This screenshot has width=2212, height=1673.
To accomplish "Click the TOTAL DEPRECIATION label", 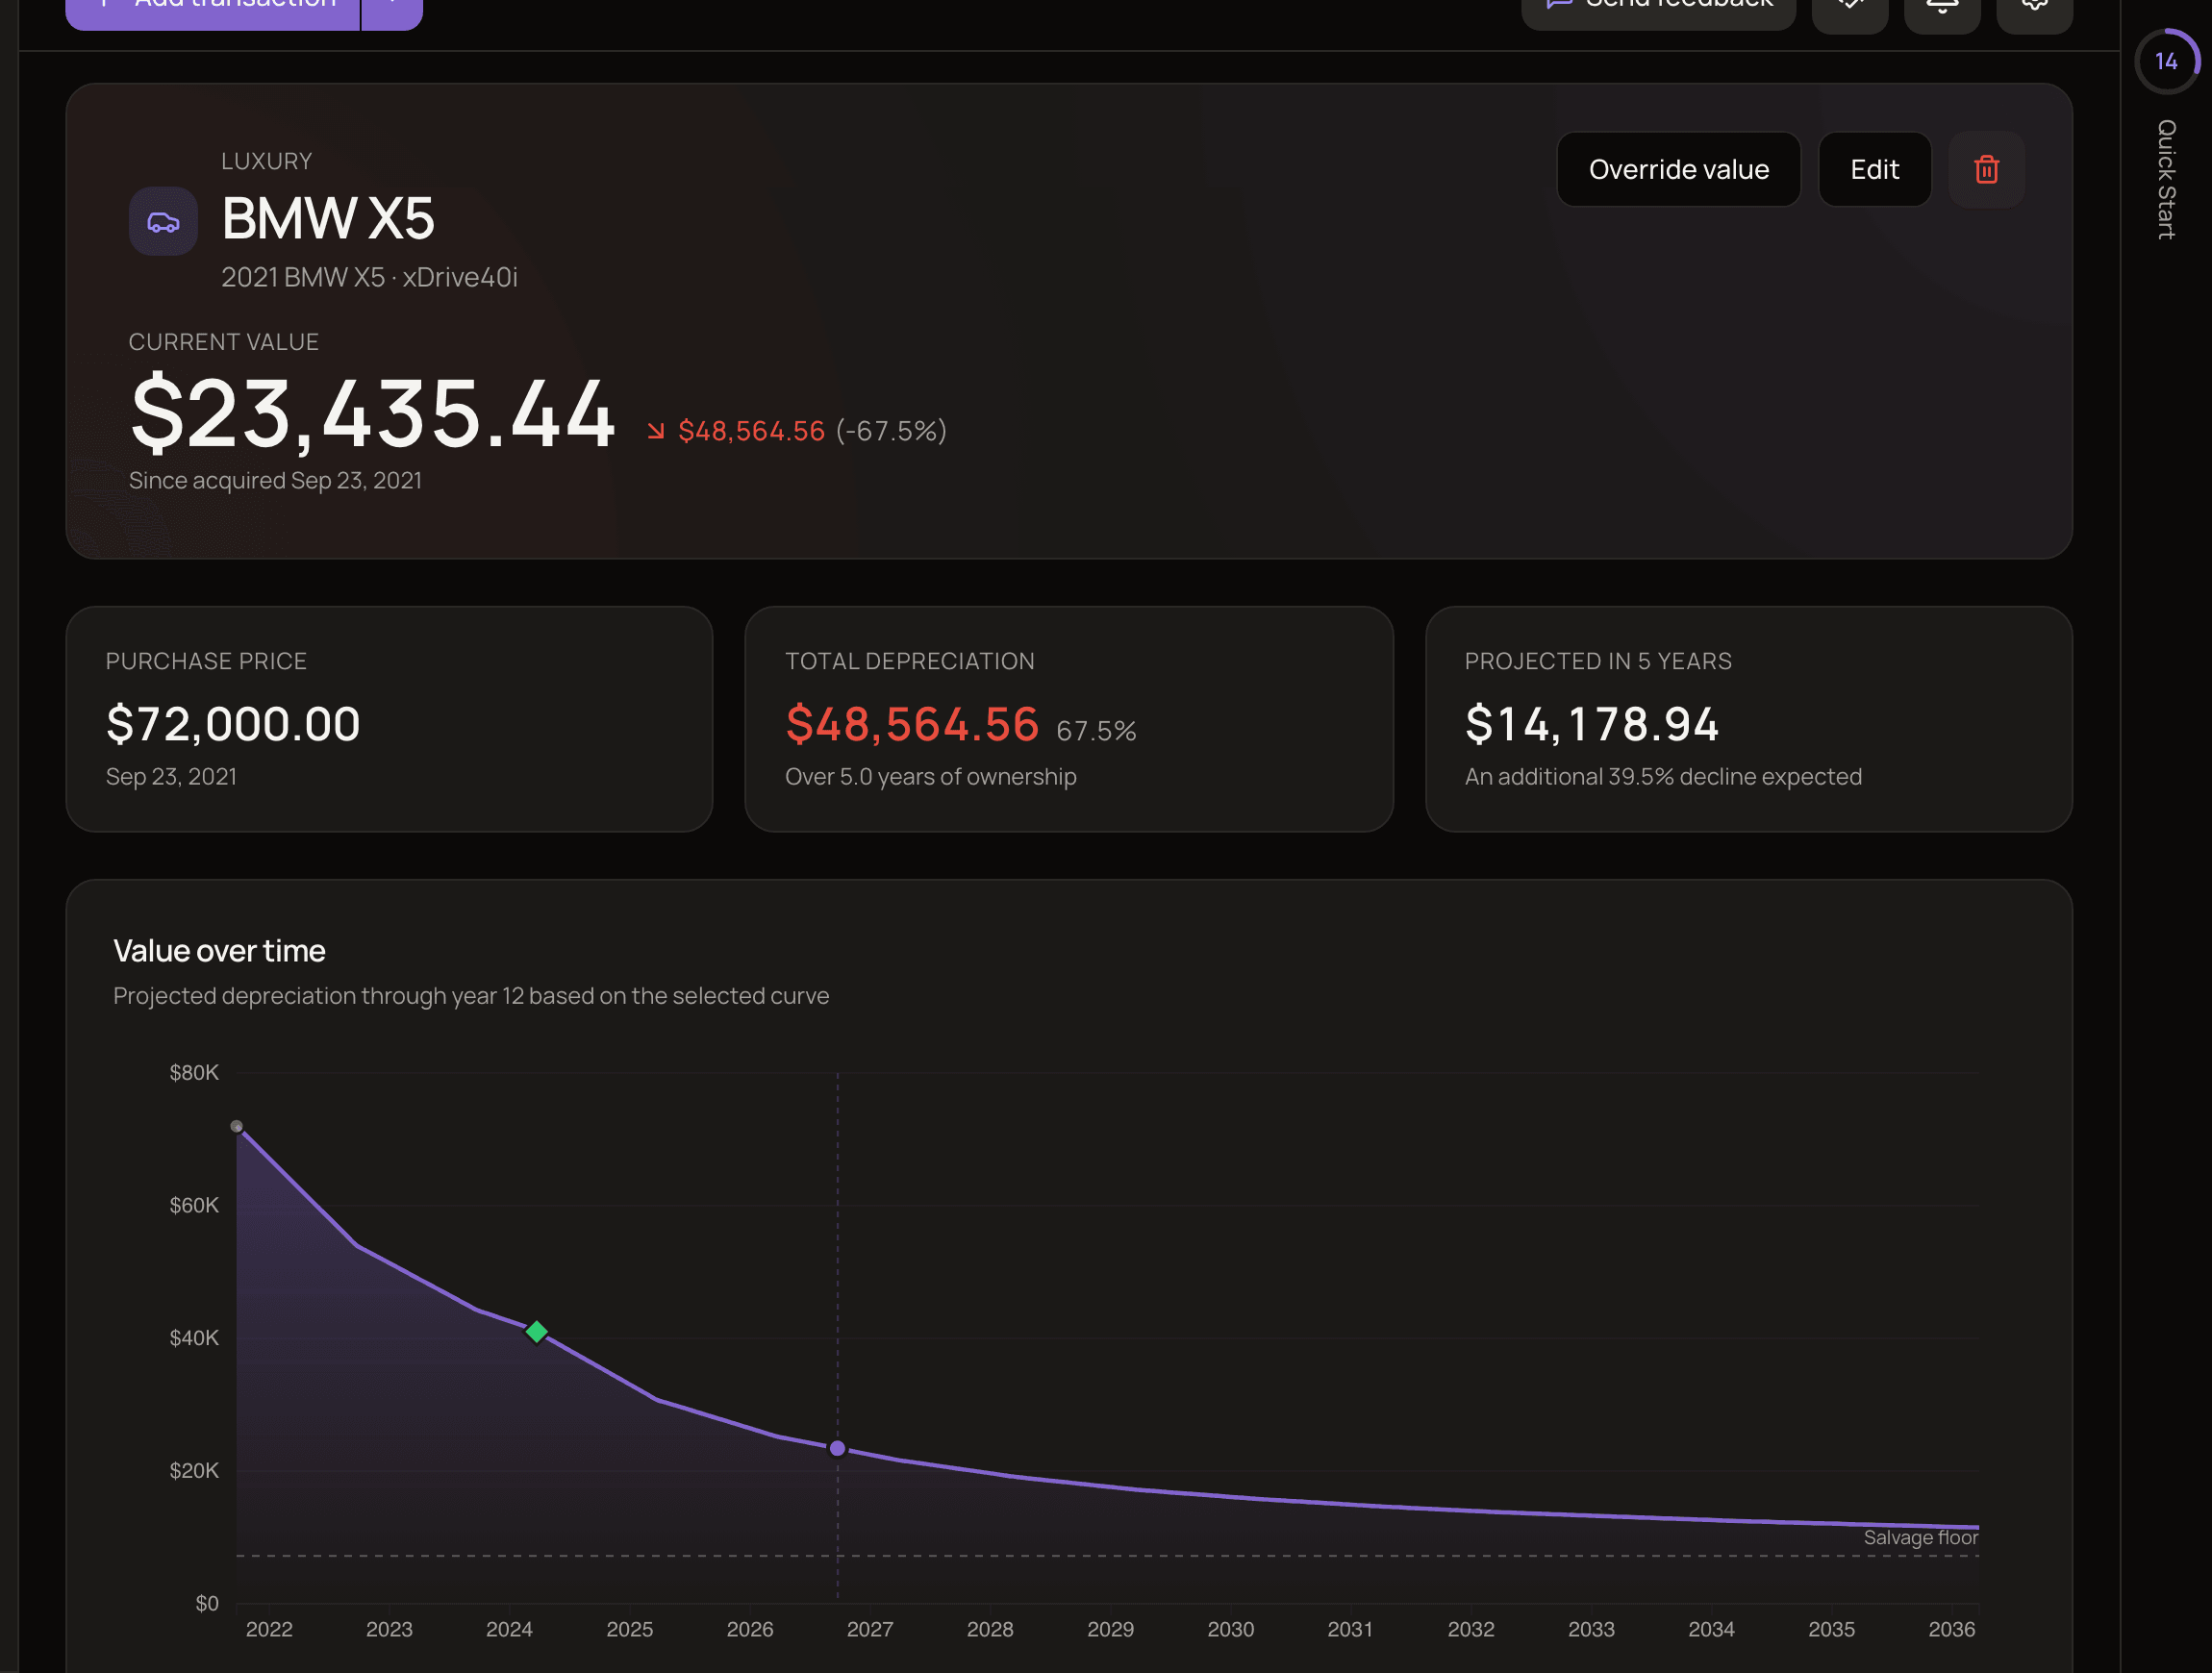I will [x=910, y=661].
